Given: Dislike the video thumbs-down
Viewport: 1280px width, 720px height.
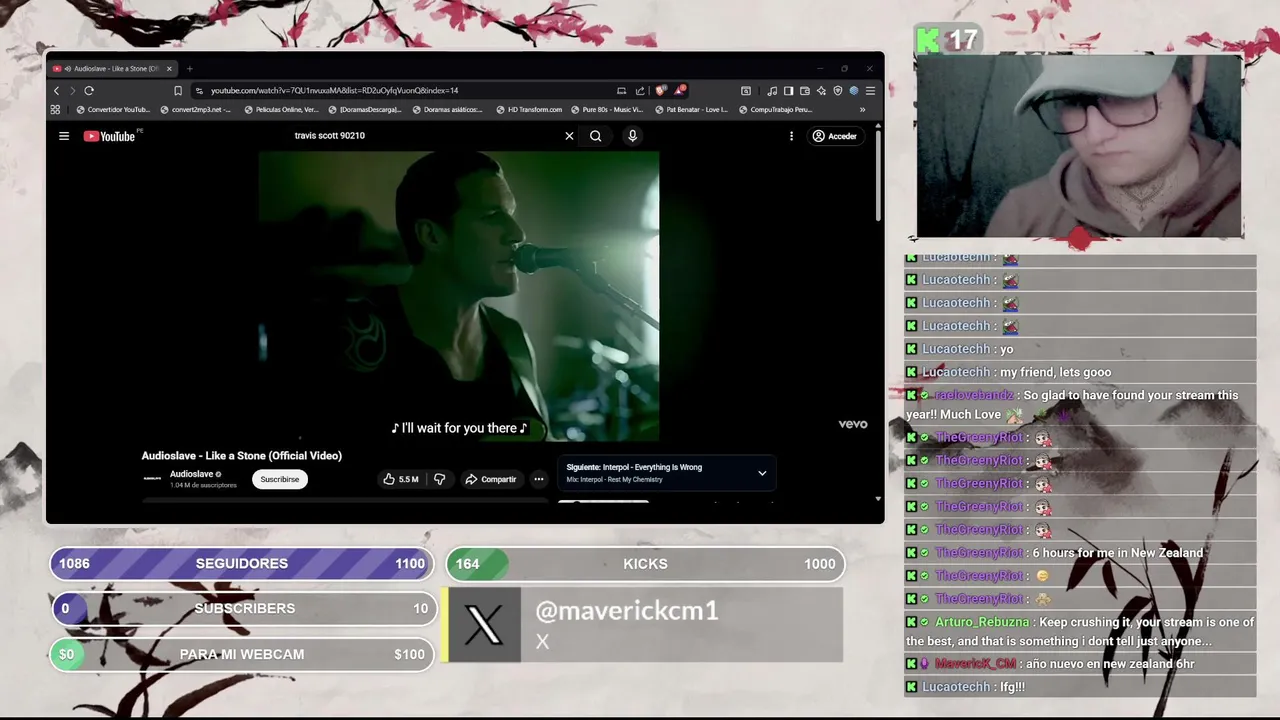Looking at the screenshot, I should pos(439,479).
